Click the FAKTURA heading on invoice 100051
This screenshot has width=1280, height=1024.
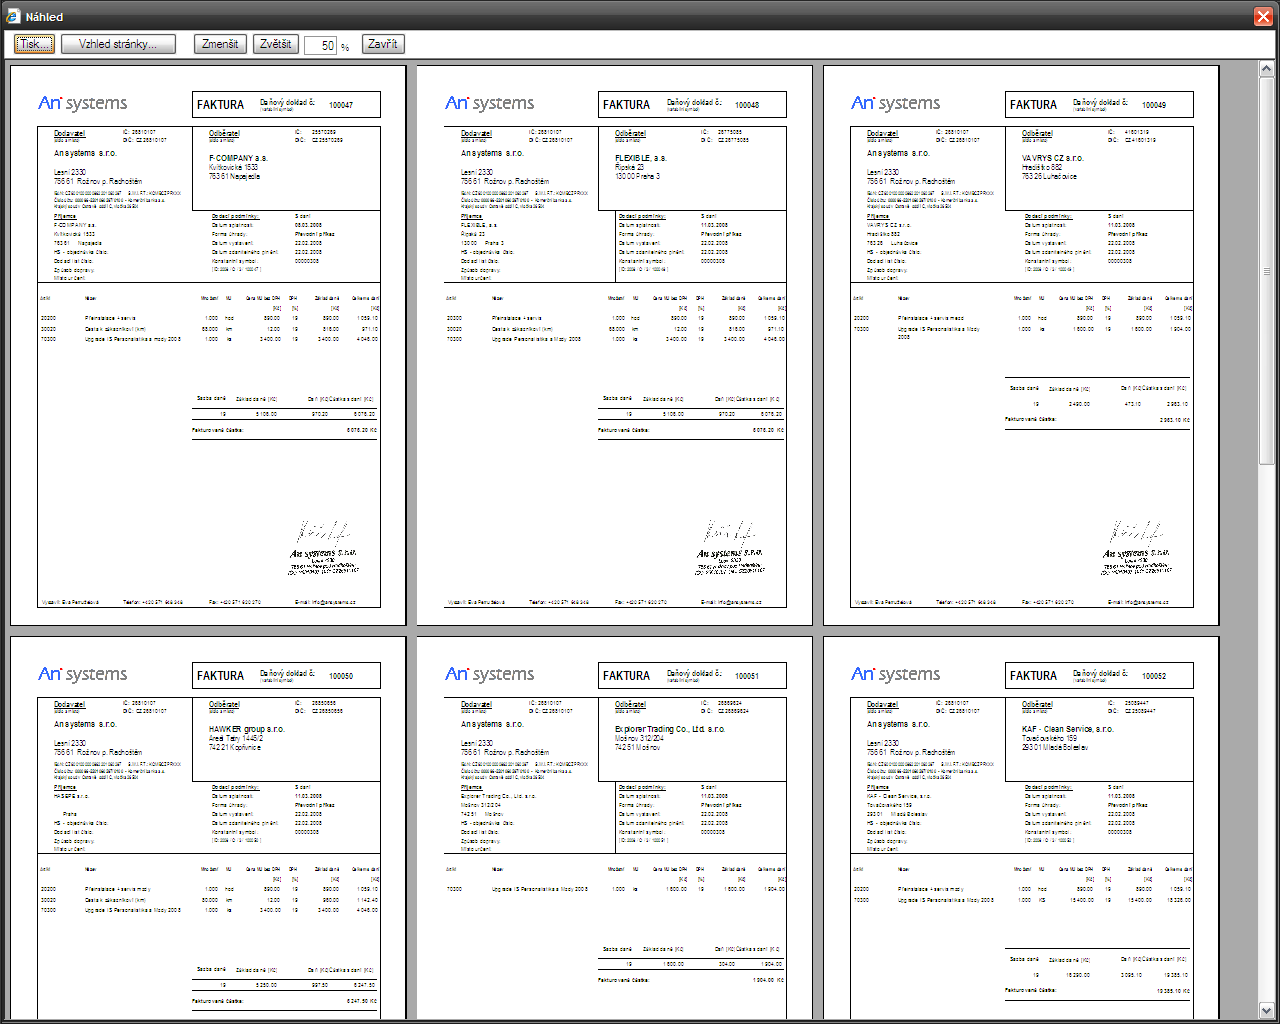coord(627,676)
